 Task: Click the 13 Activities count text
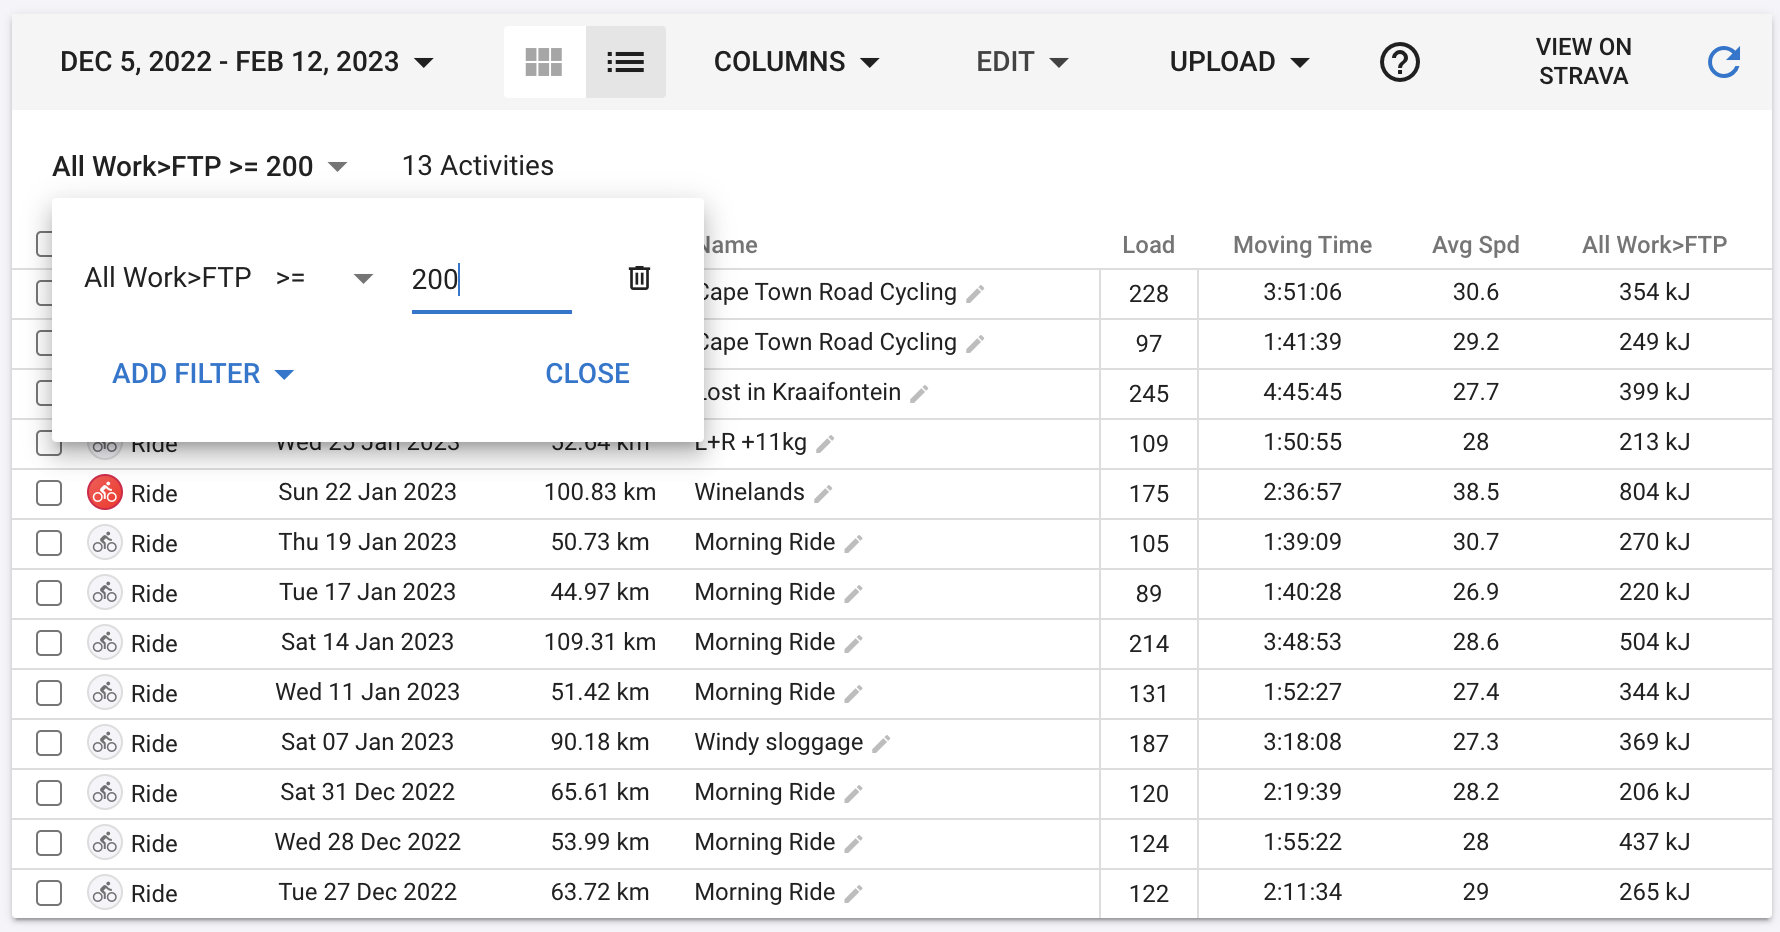pyautogui.click(x=477, y=166)
